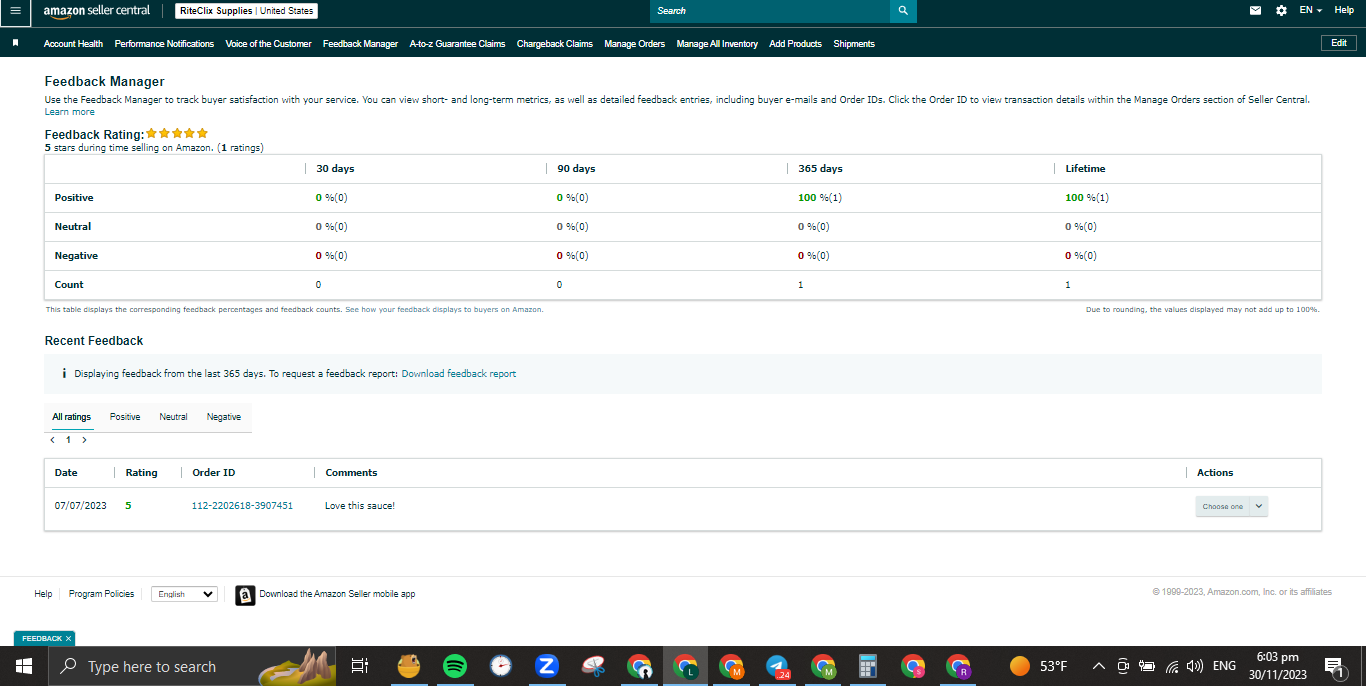Click the Help link at top right
1366x686 pixels.
coord(1344,10)
